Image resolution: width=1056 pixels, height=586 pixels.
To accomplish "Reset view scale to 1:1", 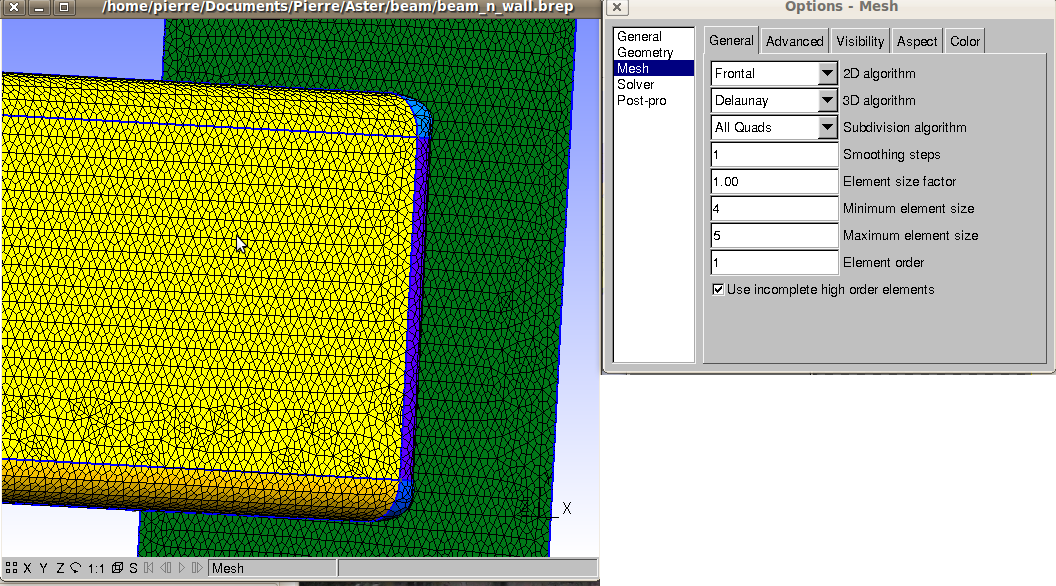I will tap(96, 568).
